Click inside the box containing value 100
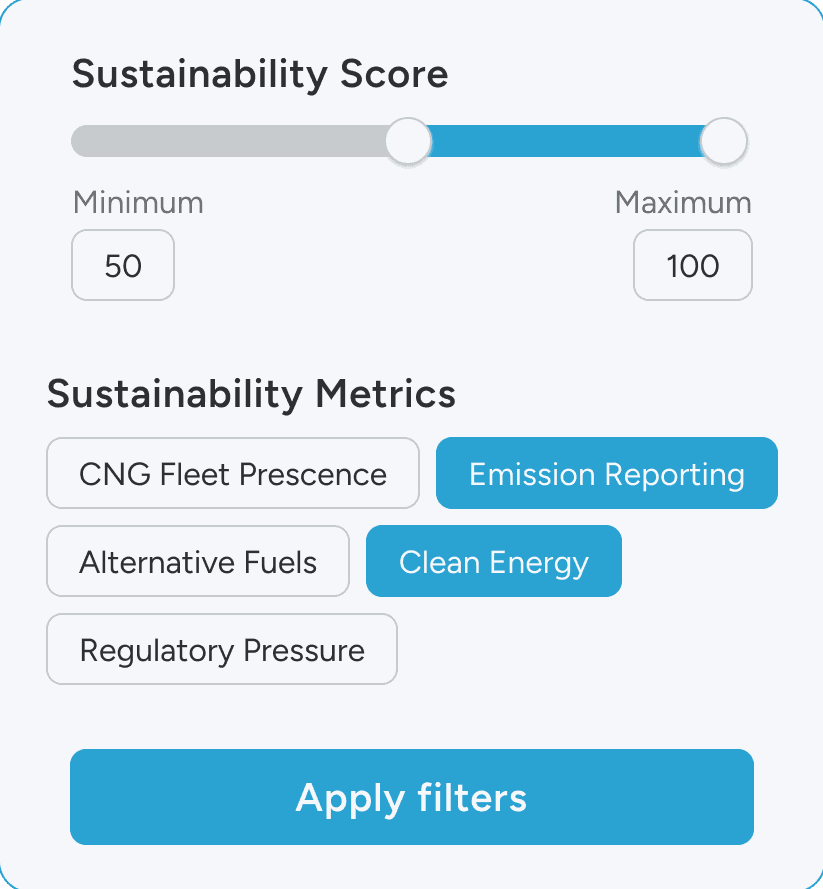823x889 pixels. (692, 266)
